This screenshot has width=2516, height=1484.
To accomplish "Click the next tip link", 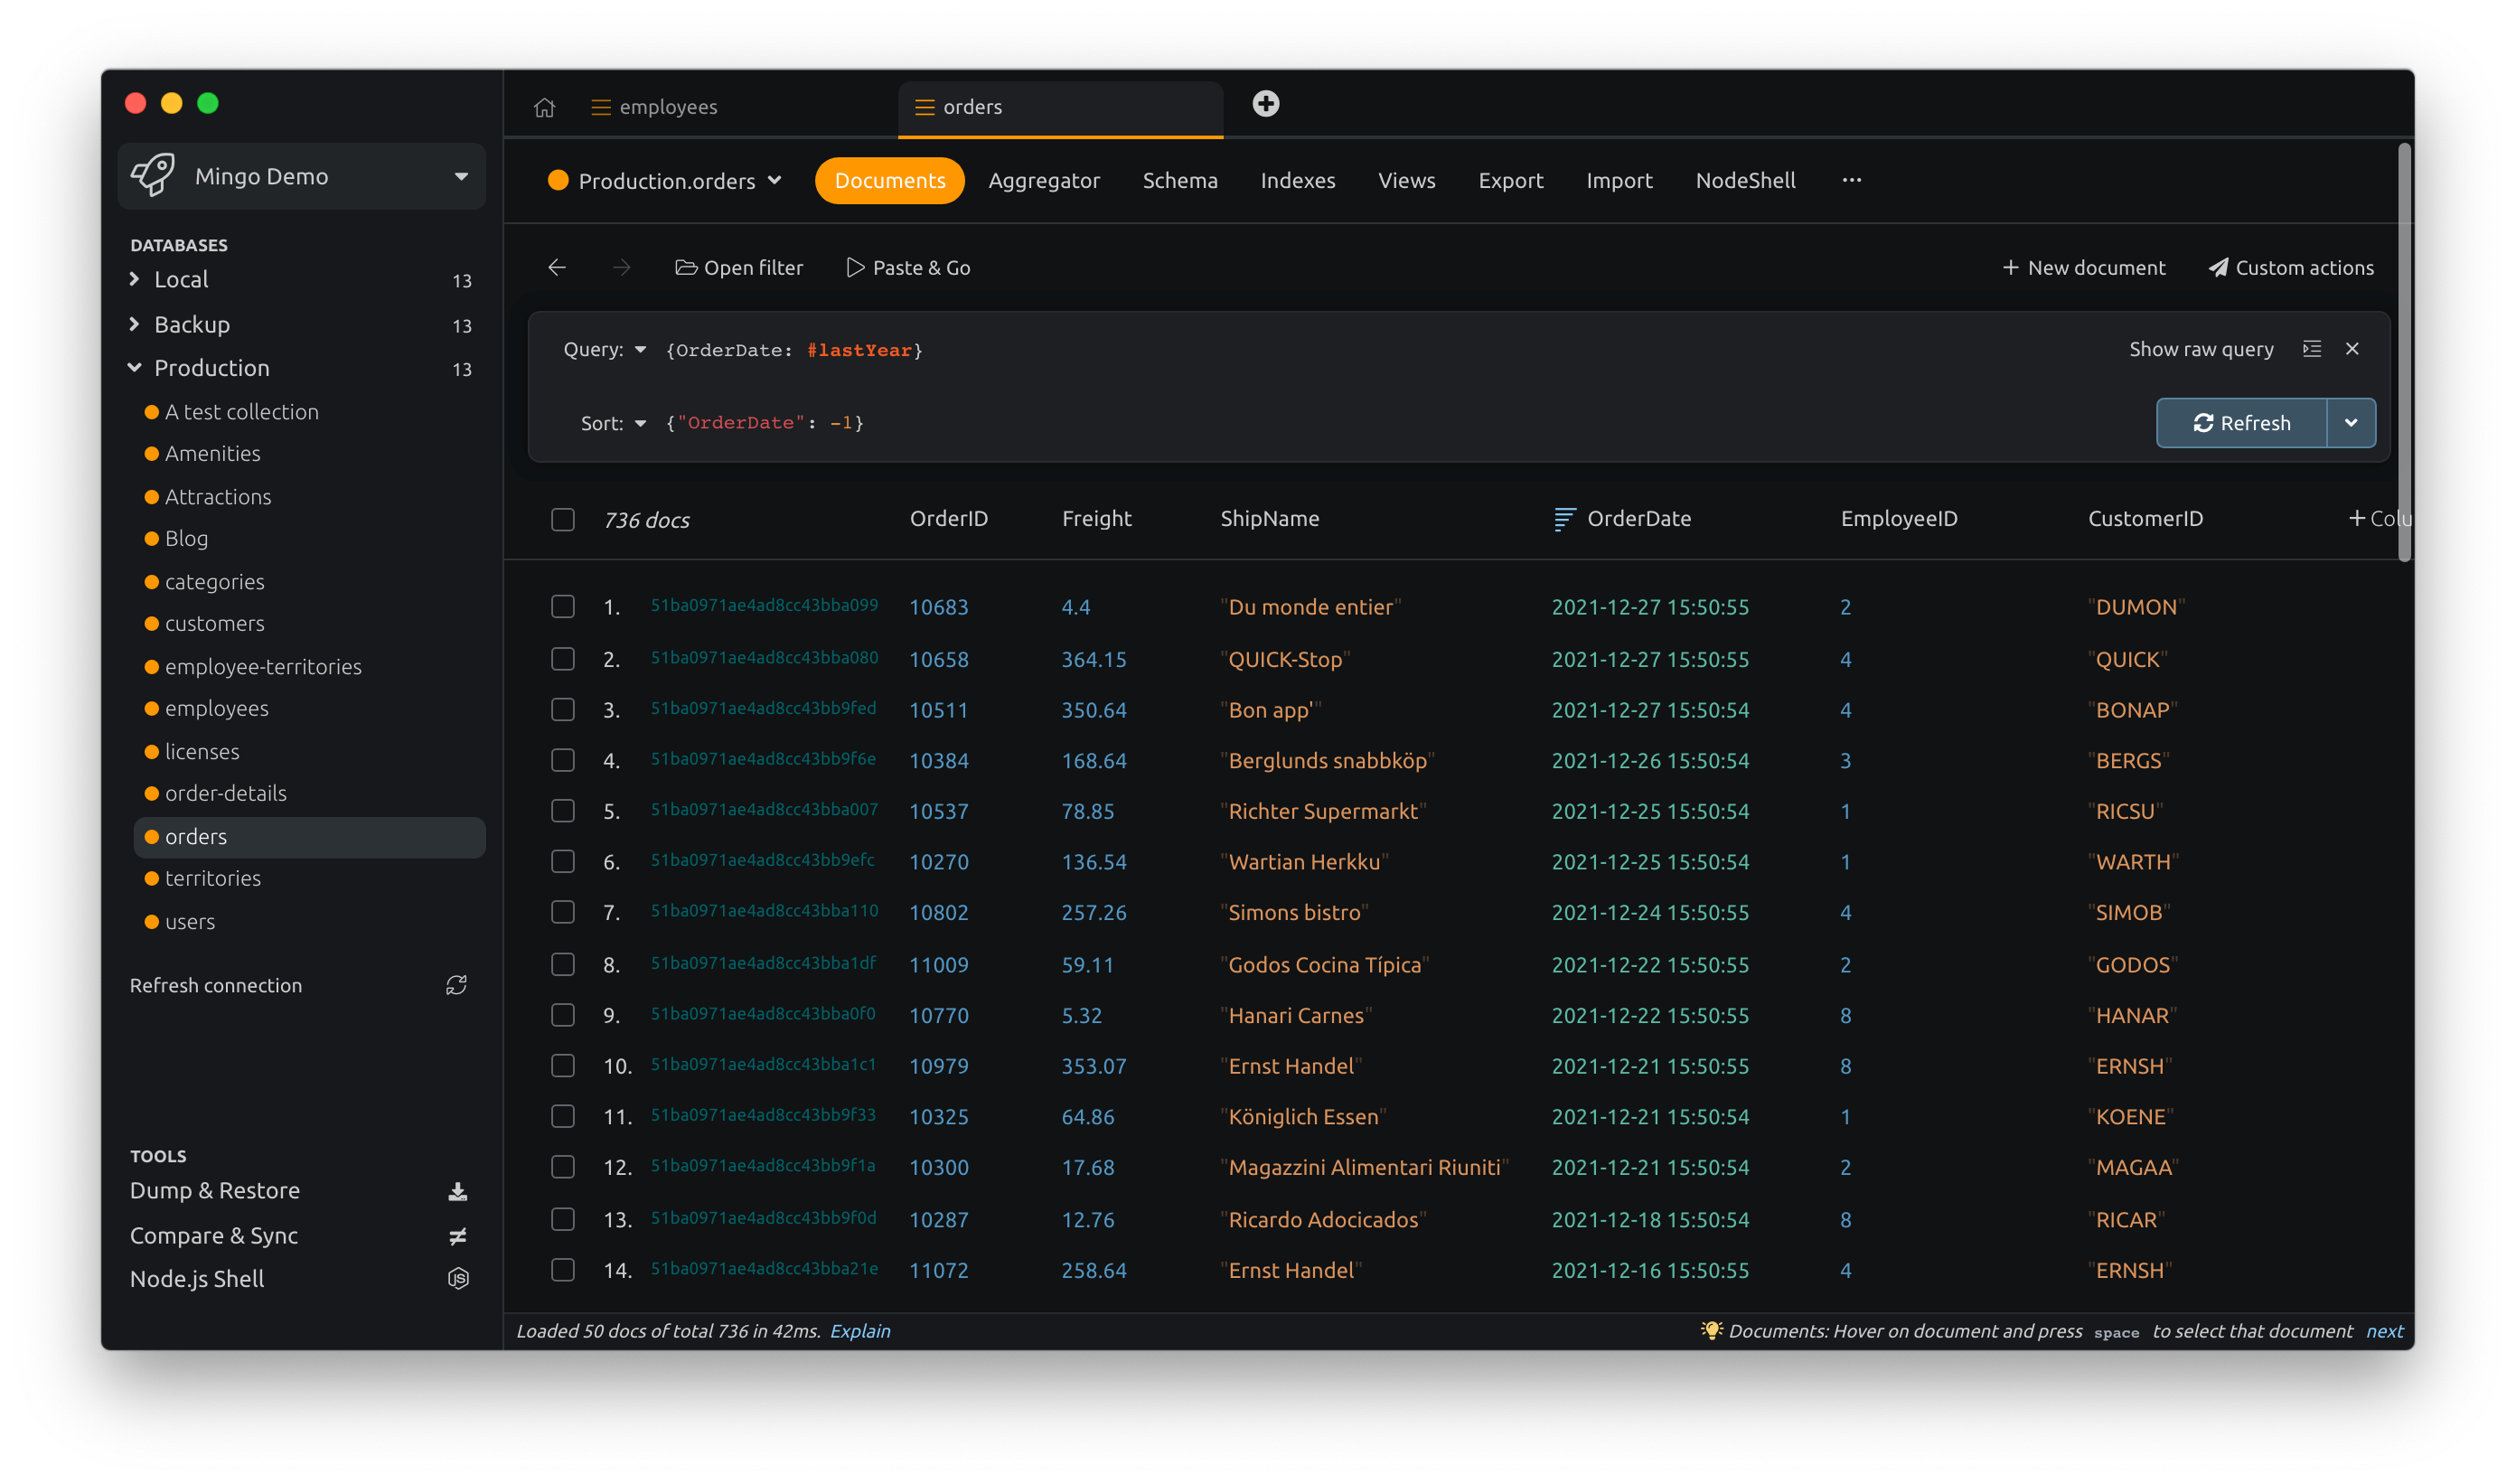I will 2384,1331.
